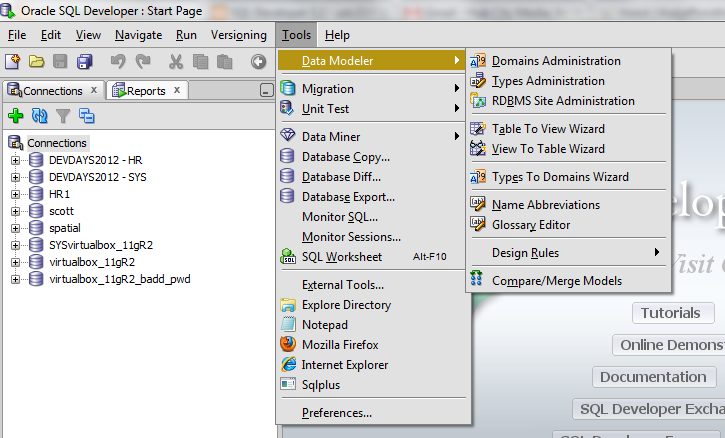
Task: Choose Database Export menu item
Action: tap(371, 197)
